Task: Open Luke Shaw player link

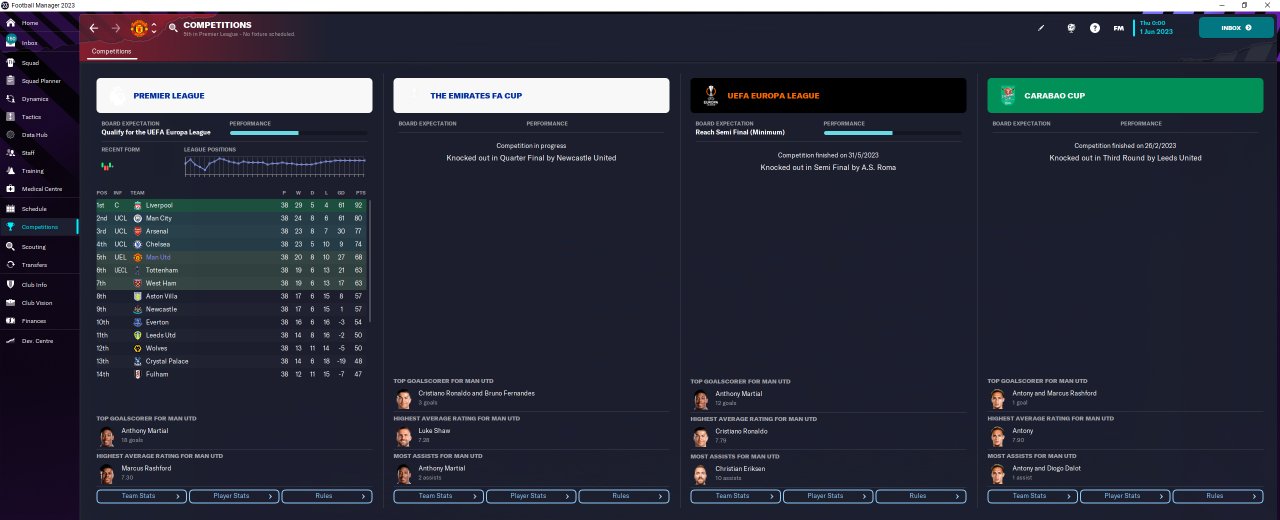Action: pos(434,430)
